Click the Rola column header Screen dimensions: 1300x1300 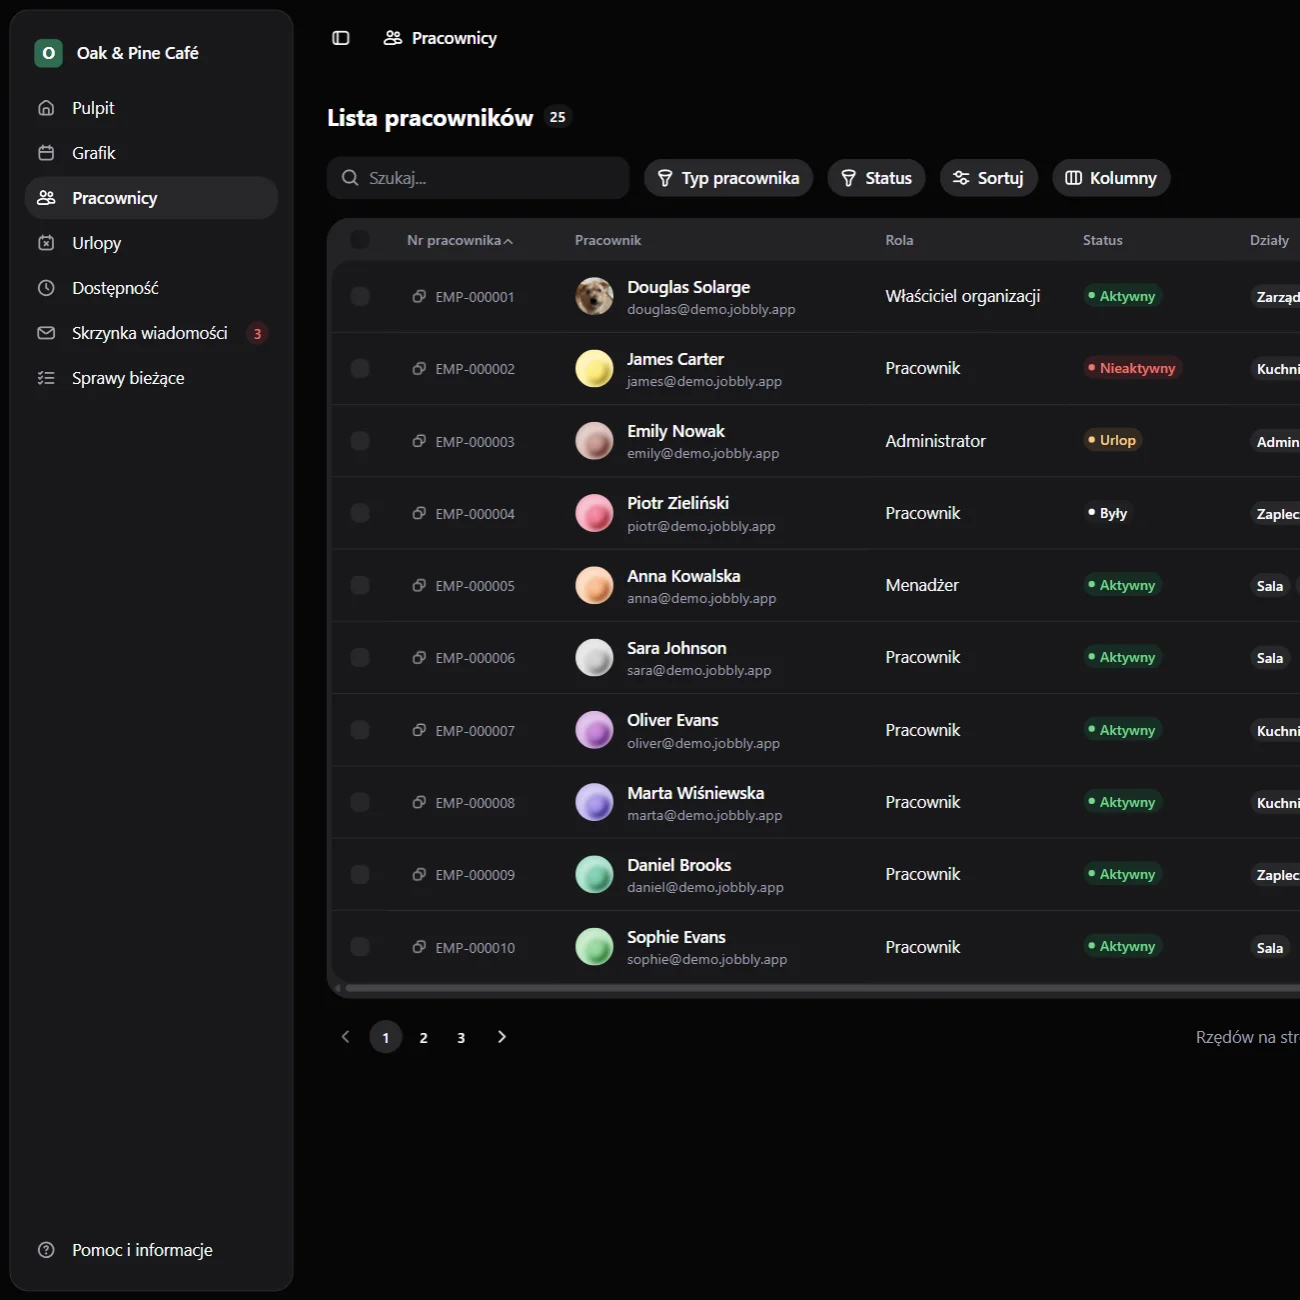tap(899, 240)
